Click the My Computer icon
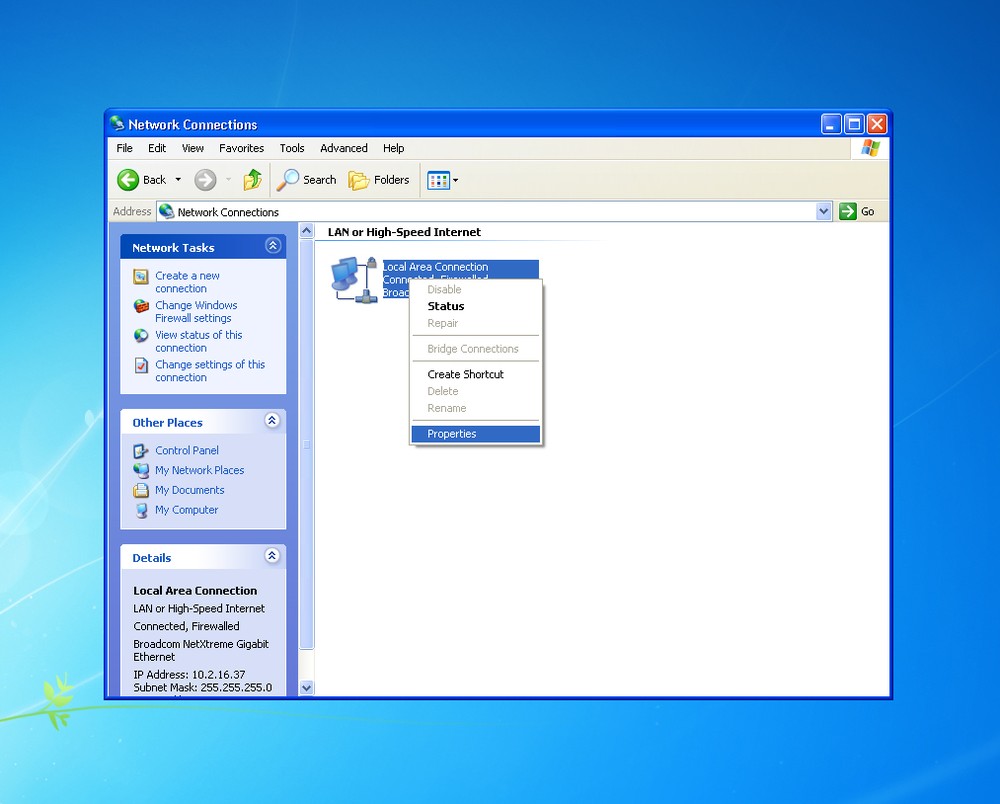Viewport: 1000px width, 804px height. 140,510
